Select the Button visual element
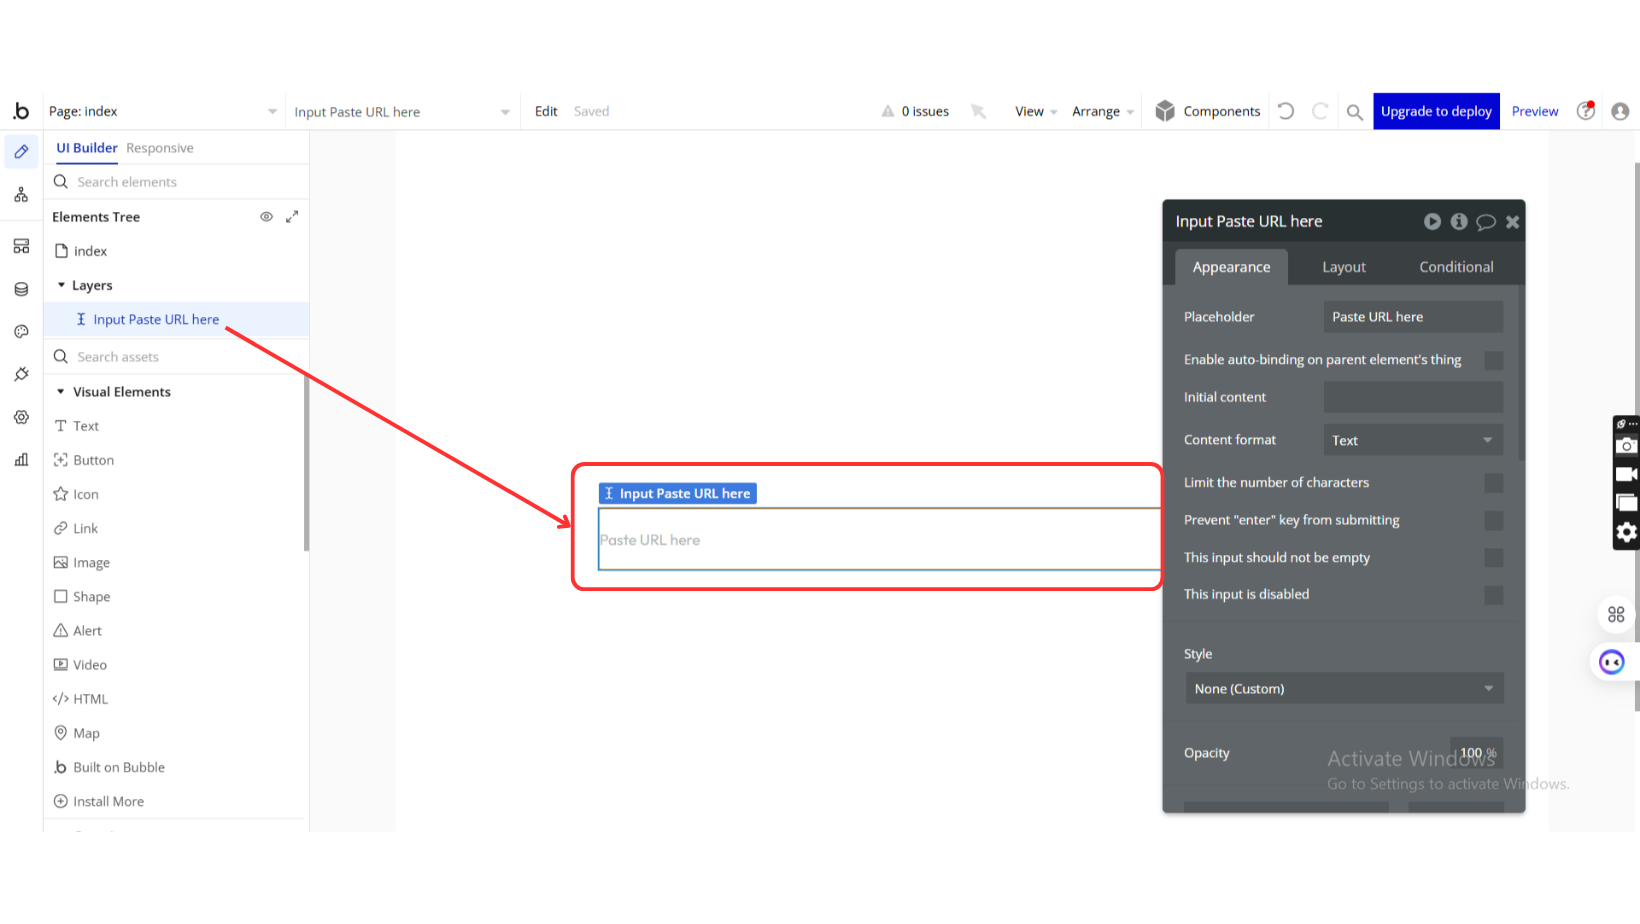Viewport: 1640px width, 924px height. click(84, 460)
